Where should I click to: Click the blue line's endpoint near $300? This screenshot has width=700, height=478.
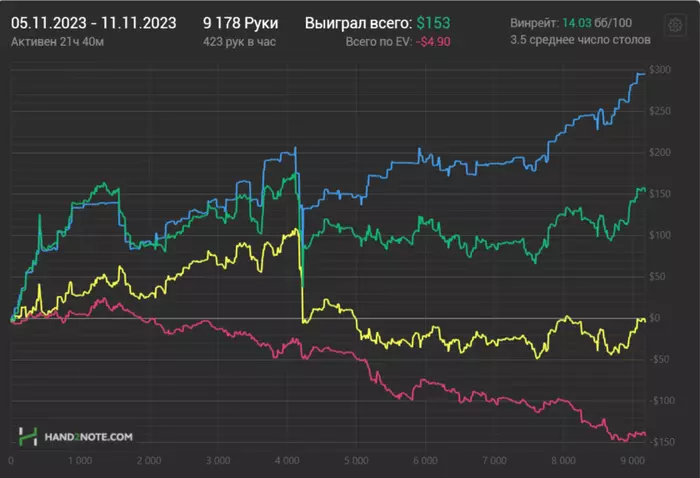click(644, 74)
